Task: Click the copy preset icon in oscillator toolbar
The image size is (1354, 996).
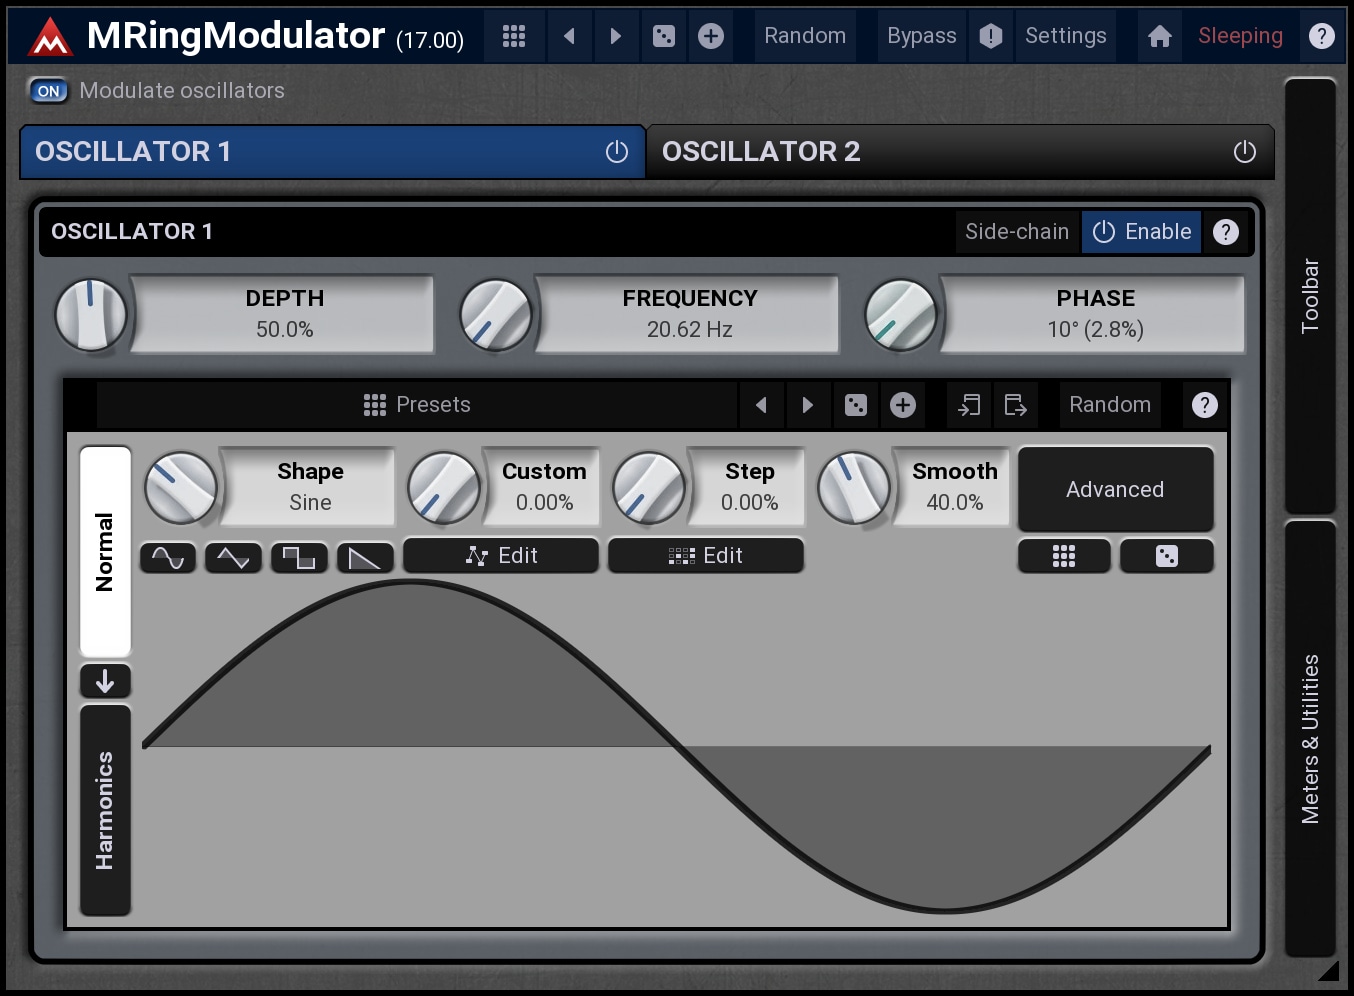Action: [x=968, y=405]
